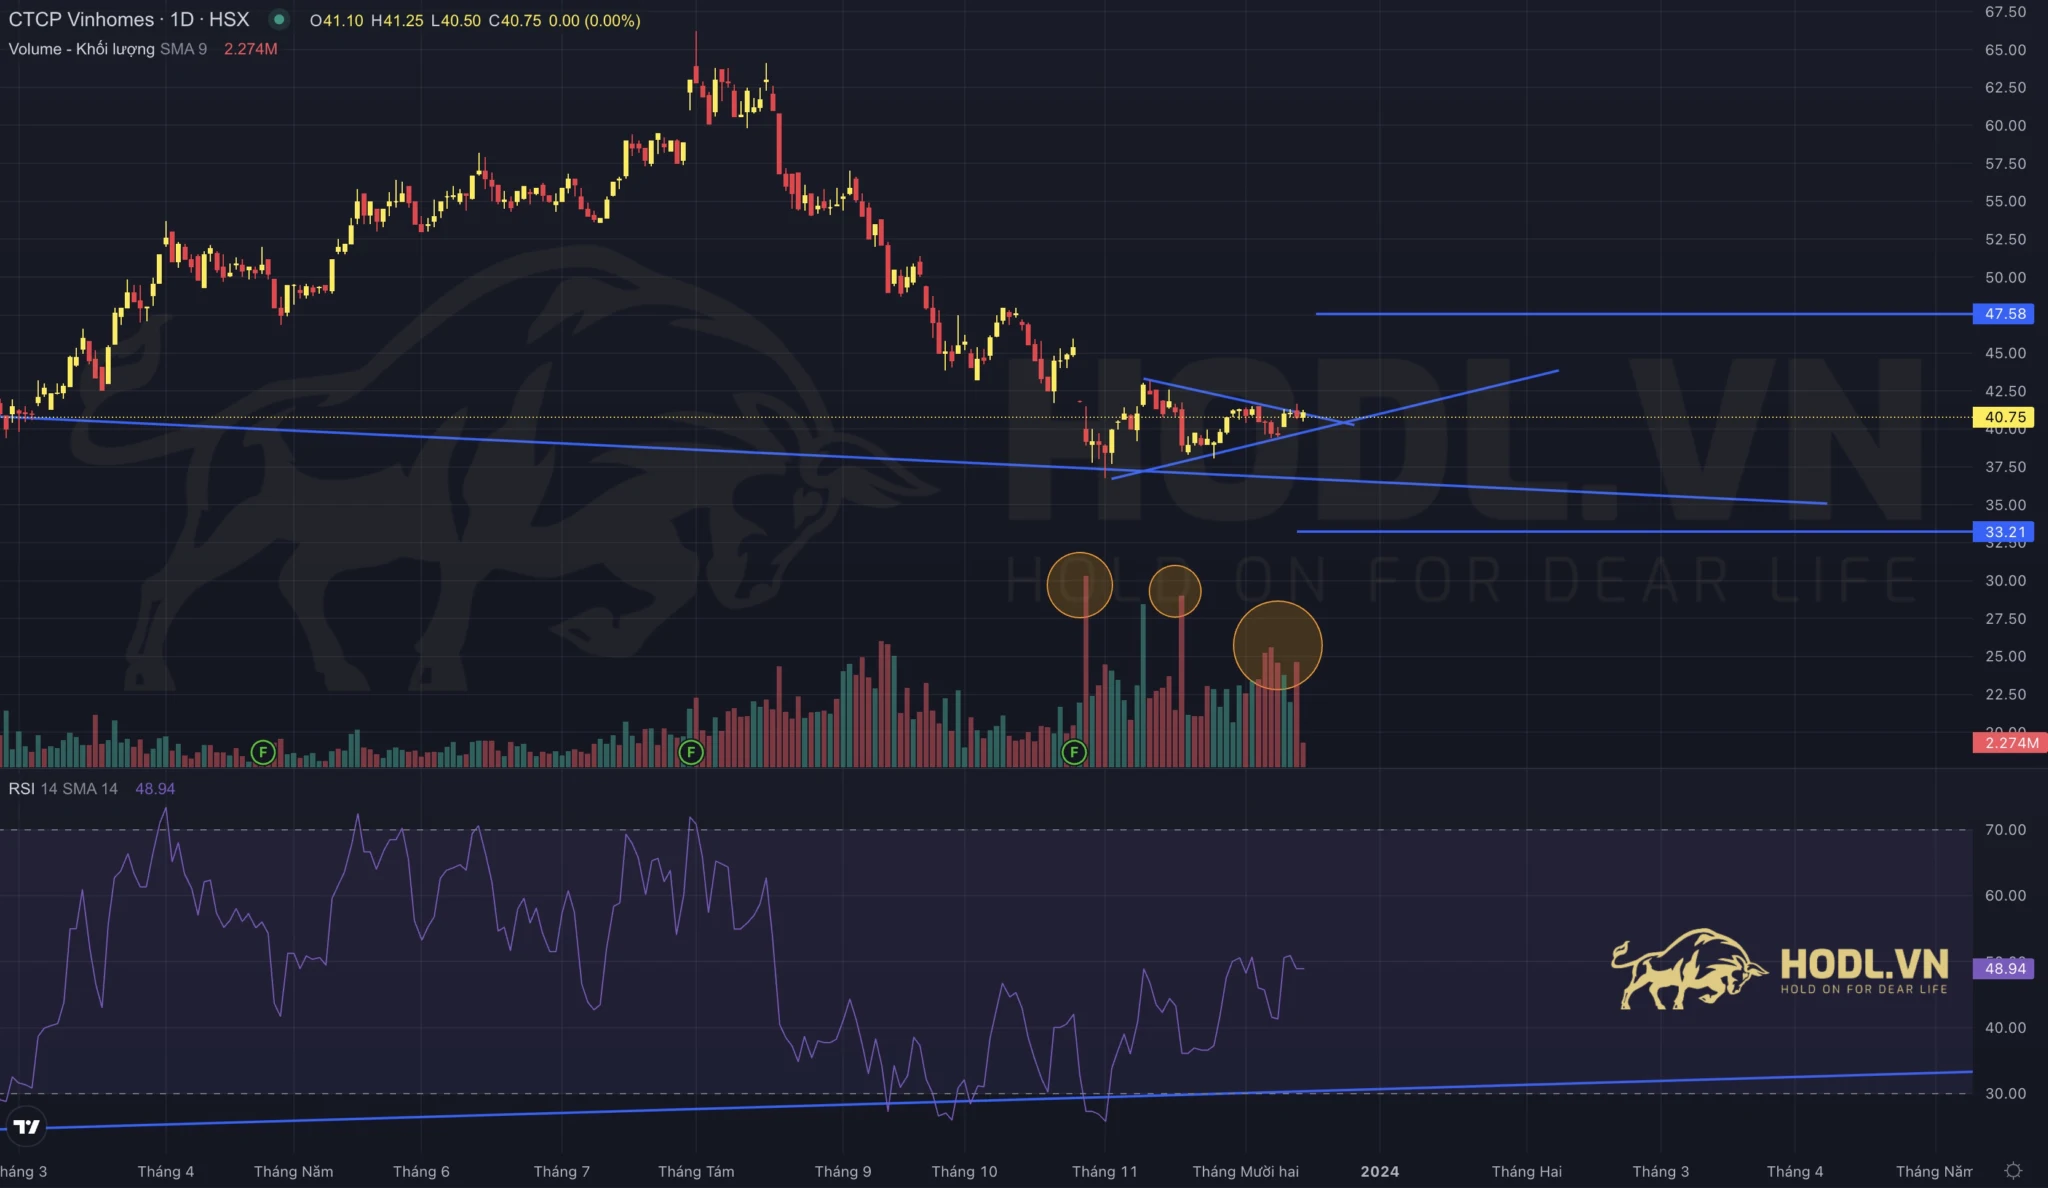The height and width of the screenshot is (1188, 2048).
Task: Click the yellow 40.75 current price label
Action: point(2004,417)
